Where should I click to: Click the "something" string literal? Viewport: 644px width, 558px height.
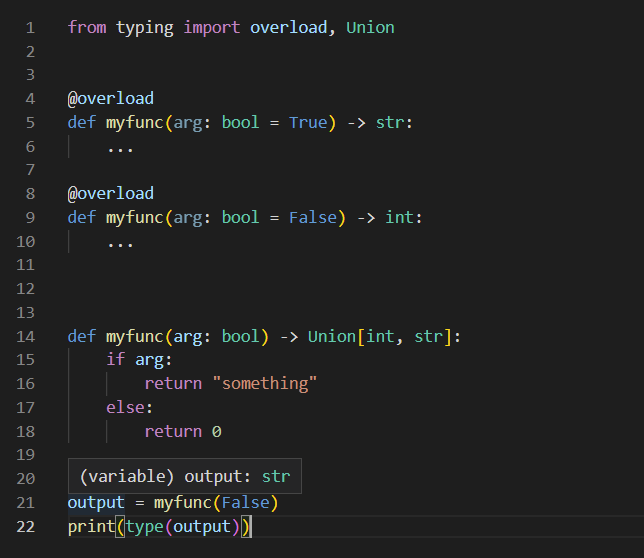pos(265,383)
